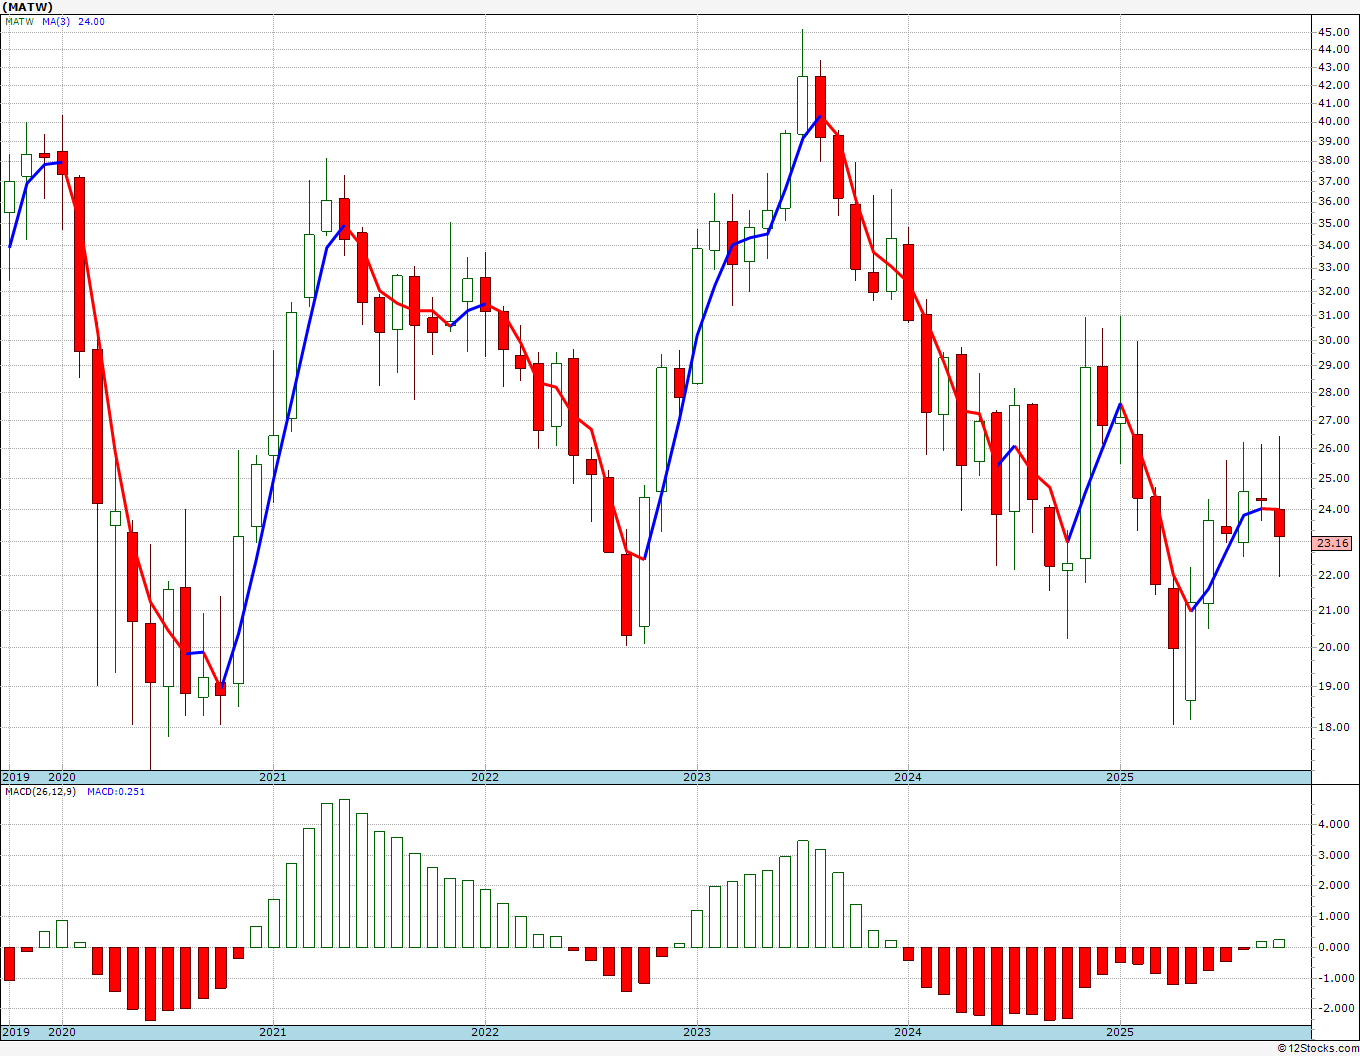Click 2024 on the price chart time axis
The image size is (1360, 1056).
pyautogui.click(x=908, y=777)
